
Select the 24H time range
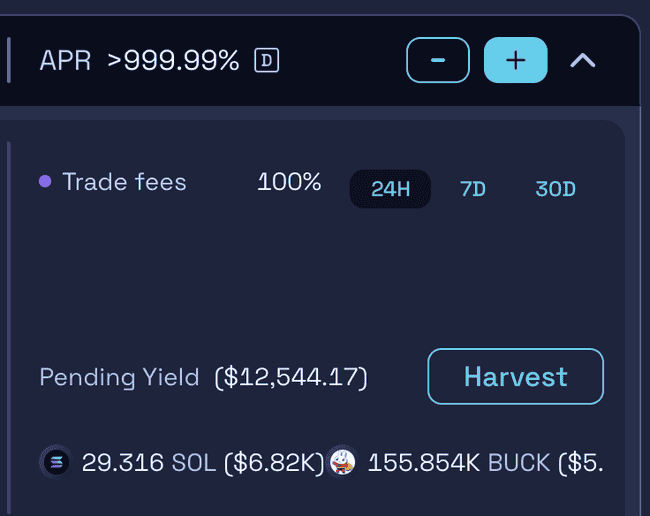coord(390,189)
